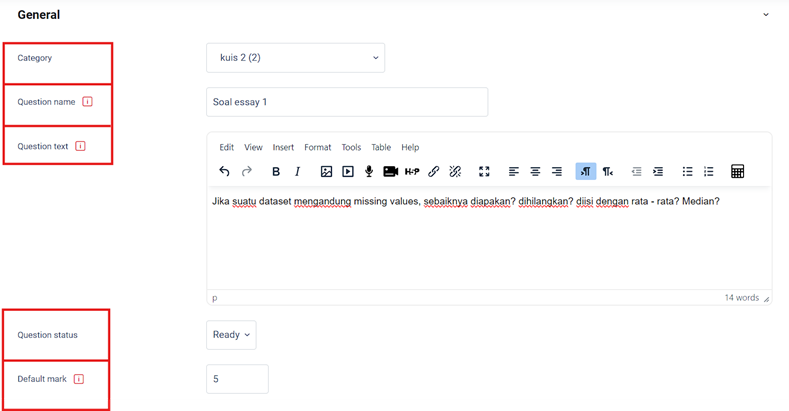
Task: Click the 'p' element path in the status bar
Action: click(215, 298)
